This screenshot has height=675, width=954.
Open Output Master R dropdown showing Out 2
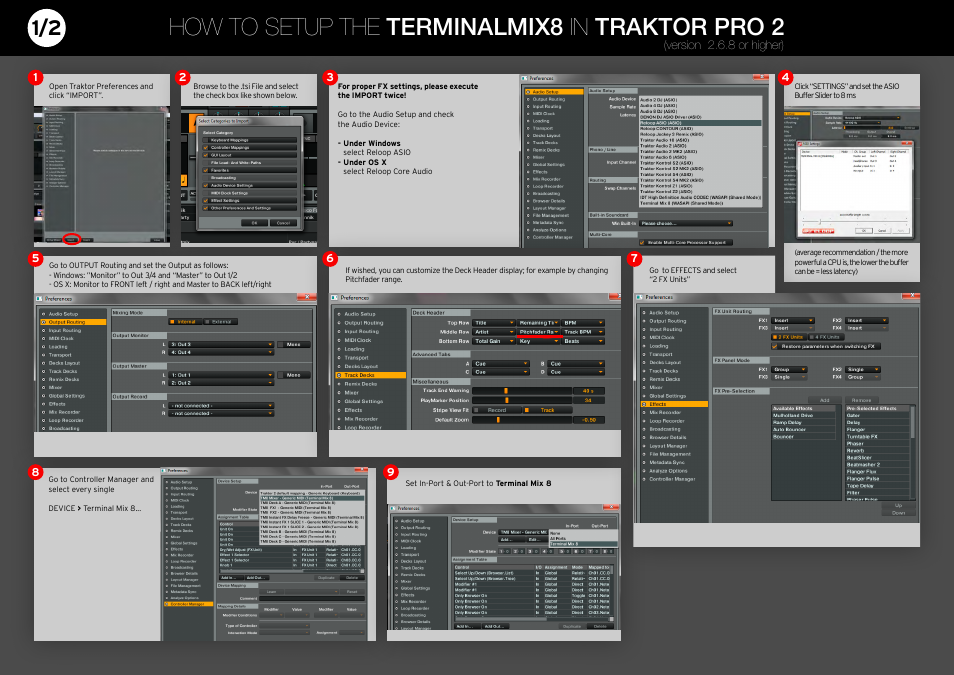click(221, 383)
